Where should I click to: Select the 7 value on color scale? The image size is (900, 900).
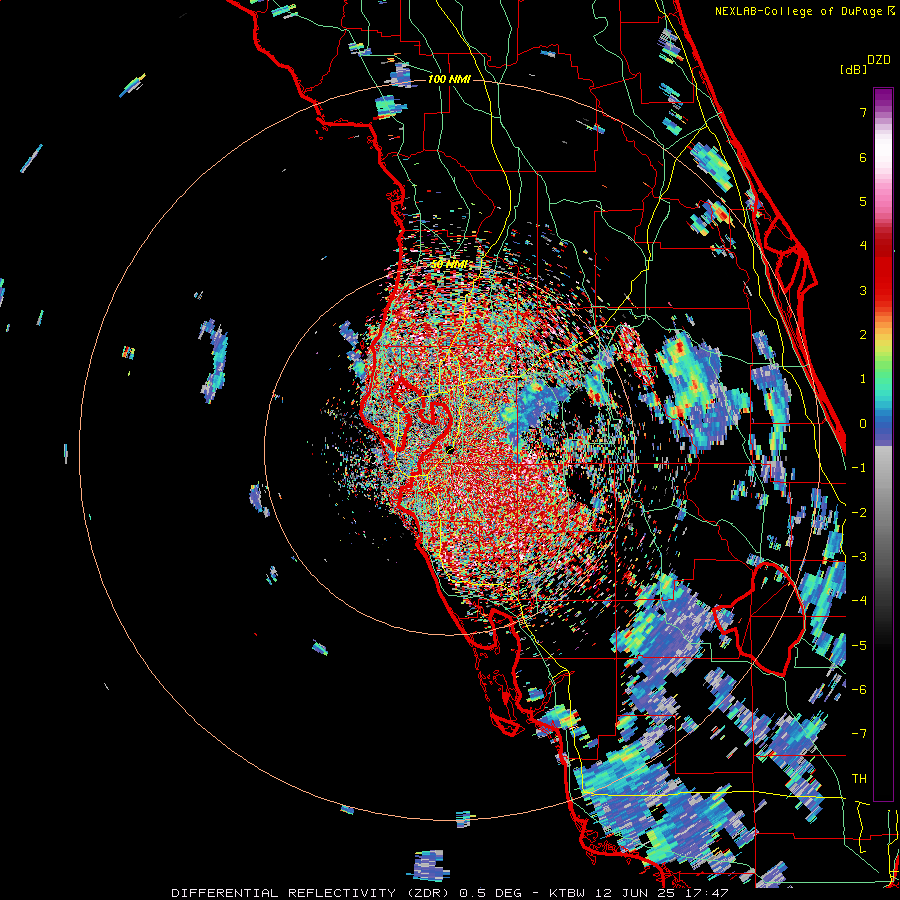(863, 112)
